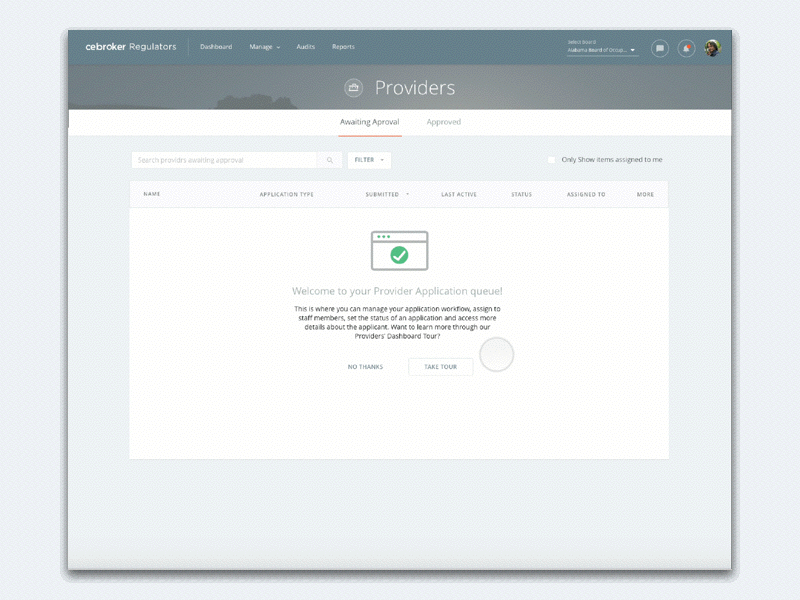The height and width of the screenshot is (600, 800).
Task: Open the Reports menu item
Action: click(x=343, y=46)
